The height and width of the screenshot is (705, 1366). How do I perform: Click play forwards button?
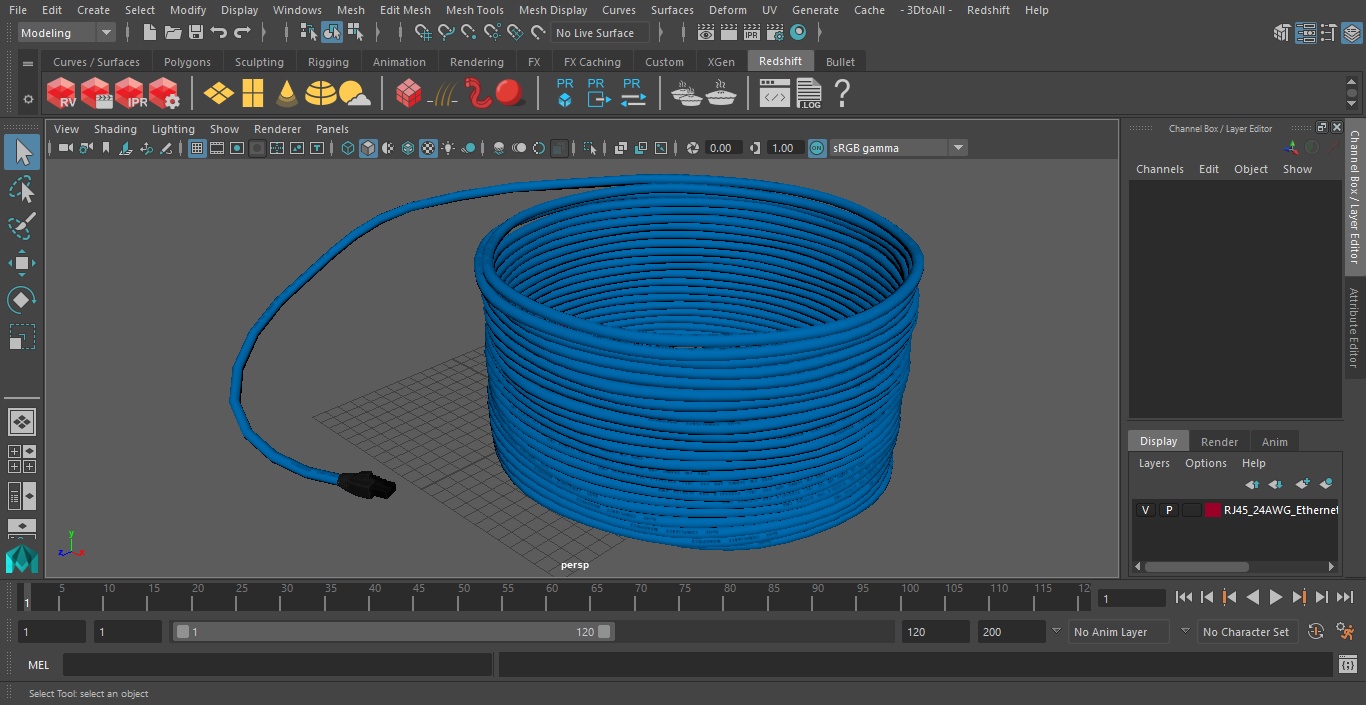click(x=1275, y=597)
